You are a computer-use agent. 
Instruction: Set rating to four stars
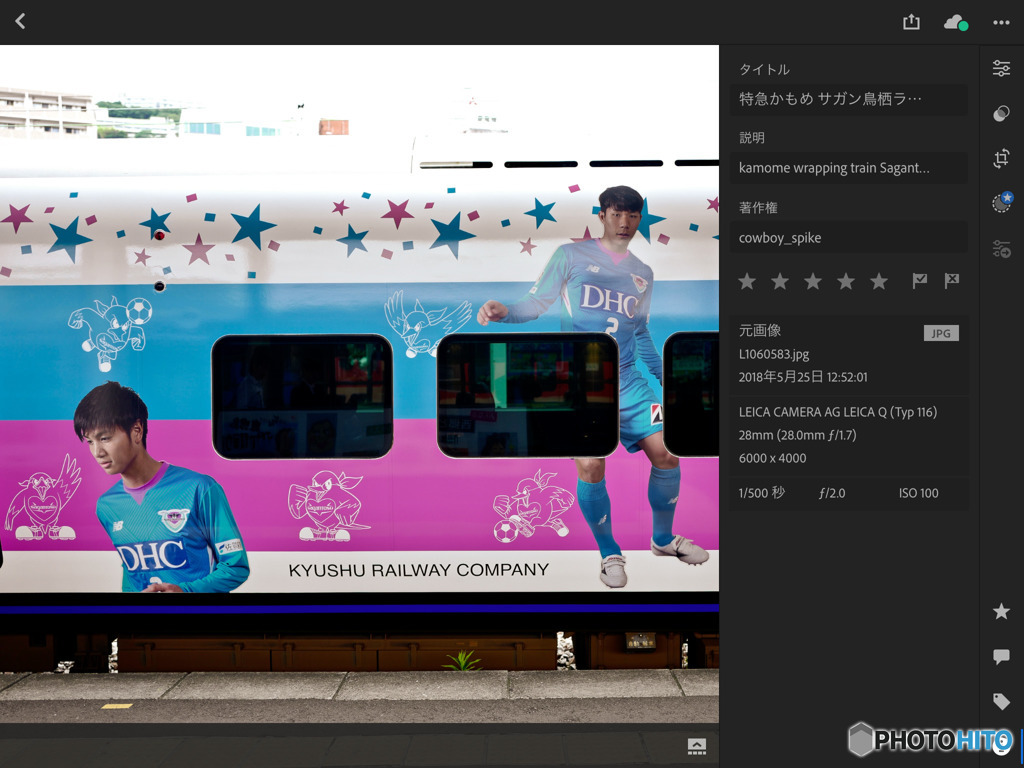point(846,281)
